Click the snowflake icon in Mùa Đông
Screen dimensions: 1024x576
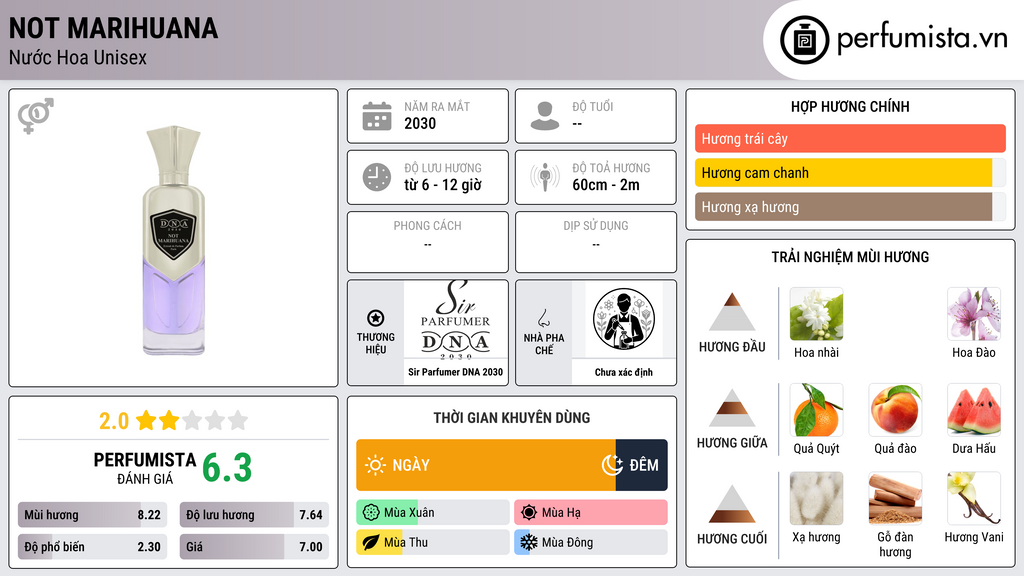529,543
